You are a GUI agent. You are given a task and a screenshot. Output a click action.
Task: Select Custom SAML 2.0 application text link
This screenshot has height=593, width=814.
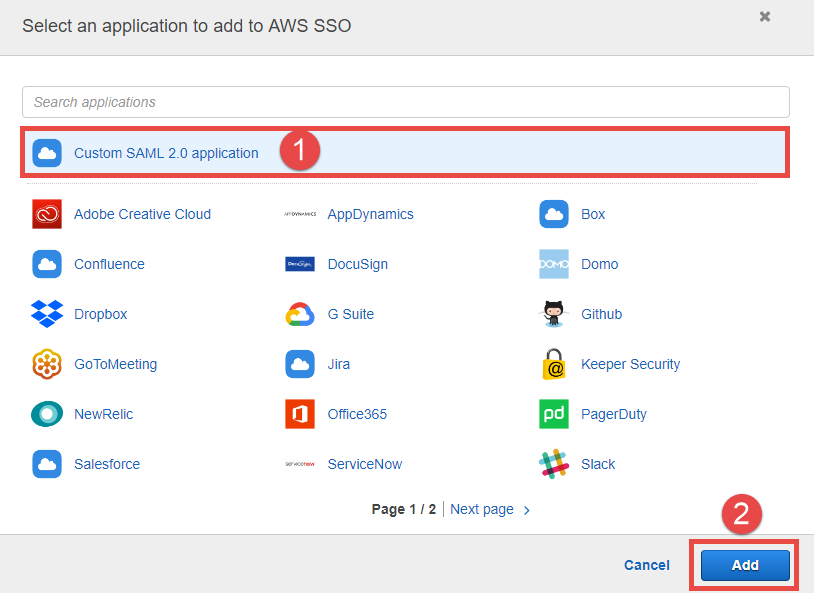166,153
